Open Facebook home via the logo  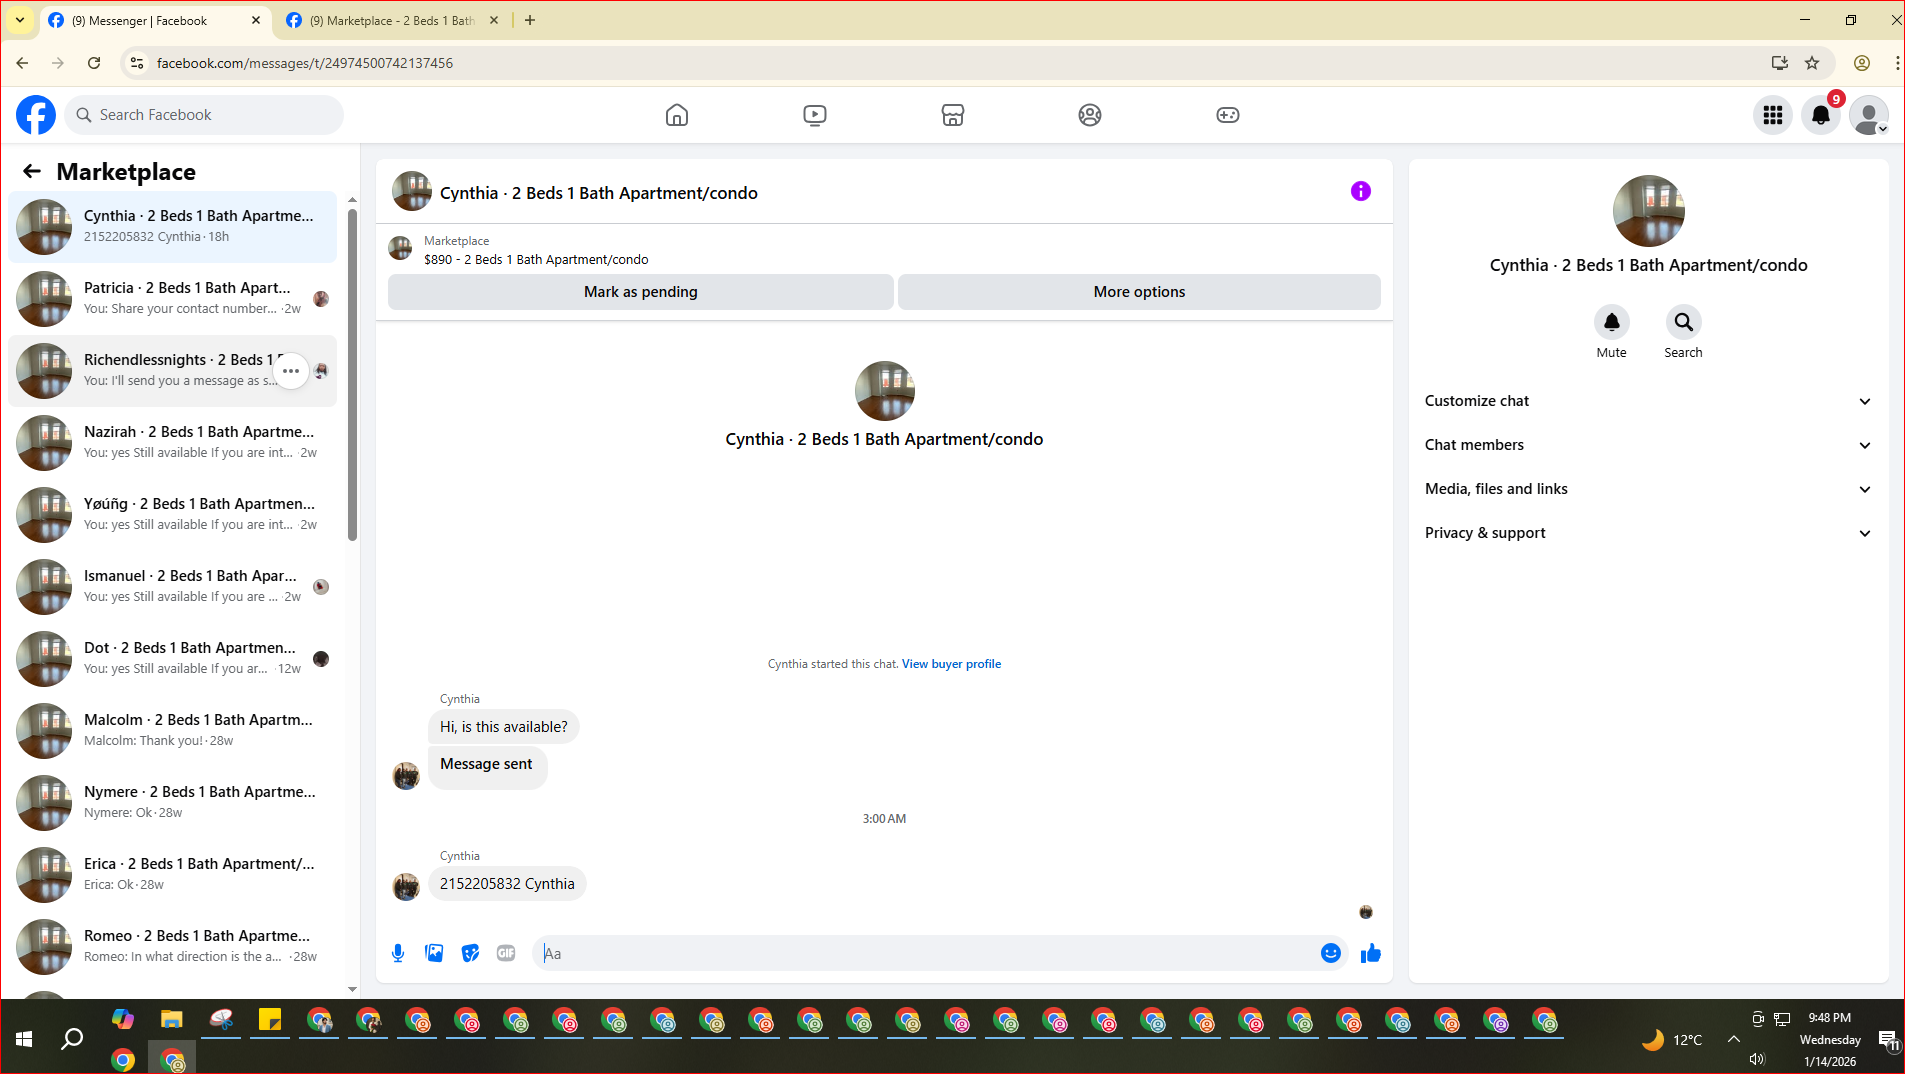coord(36,115)
